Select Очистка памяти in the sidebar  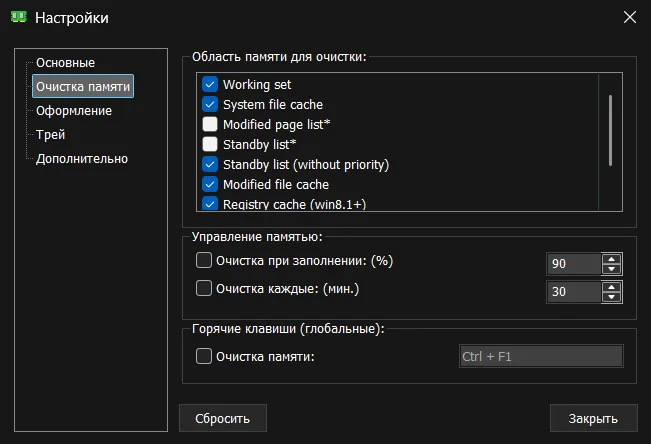(83, 87)
